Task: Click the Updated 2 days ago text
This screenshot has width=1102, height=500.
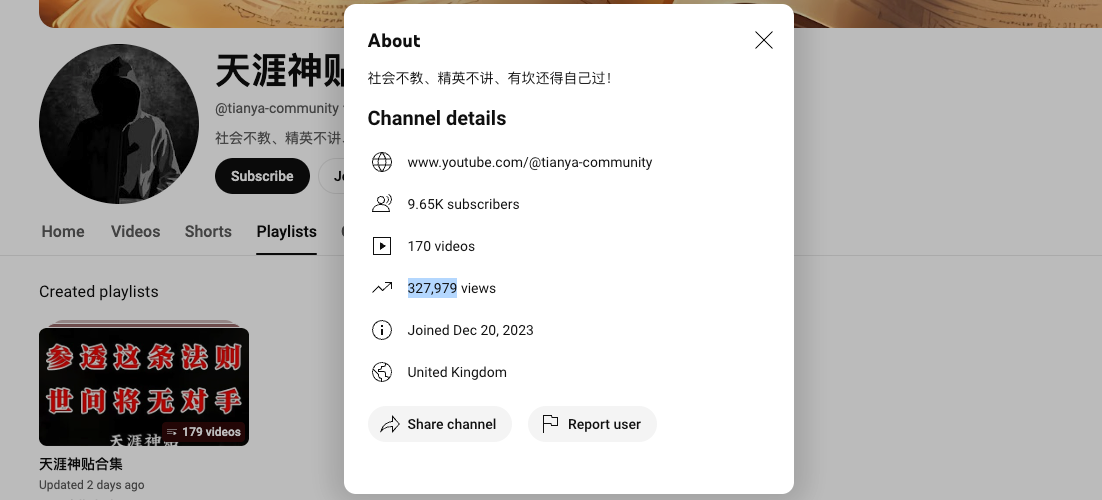Action: click(x=91, y=485)
